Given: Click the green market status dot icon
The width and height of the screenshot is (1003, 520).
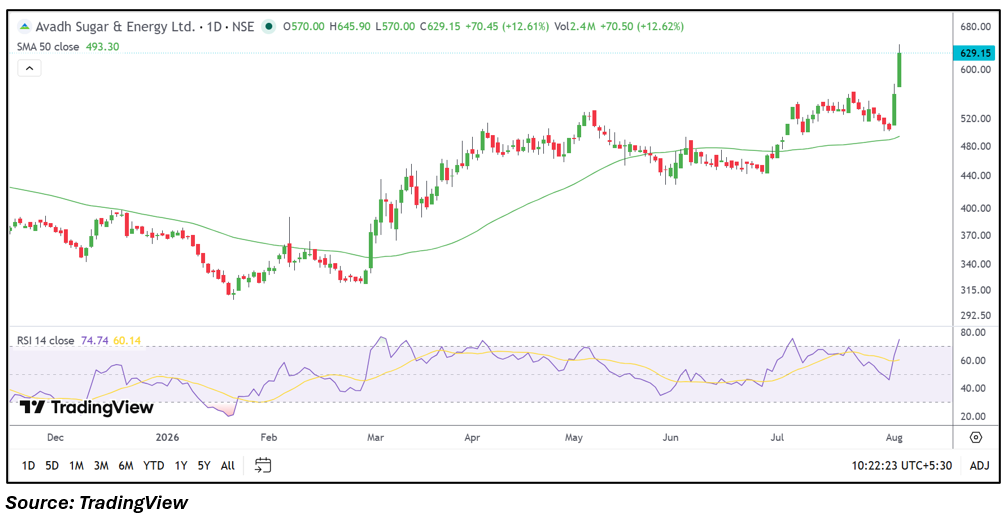Looking at the screenshot, I should coord(269,27).
